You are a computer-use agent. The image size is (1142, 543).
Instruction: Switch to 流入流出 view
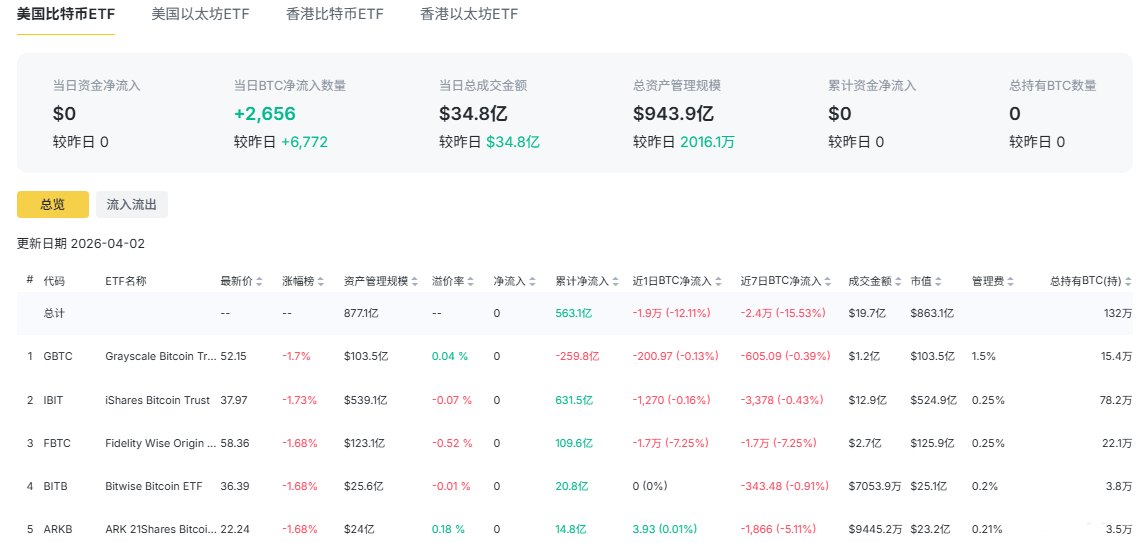tap(132, 205)
